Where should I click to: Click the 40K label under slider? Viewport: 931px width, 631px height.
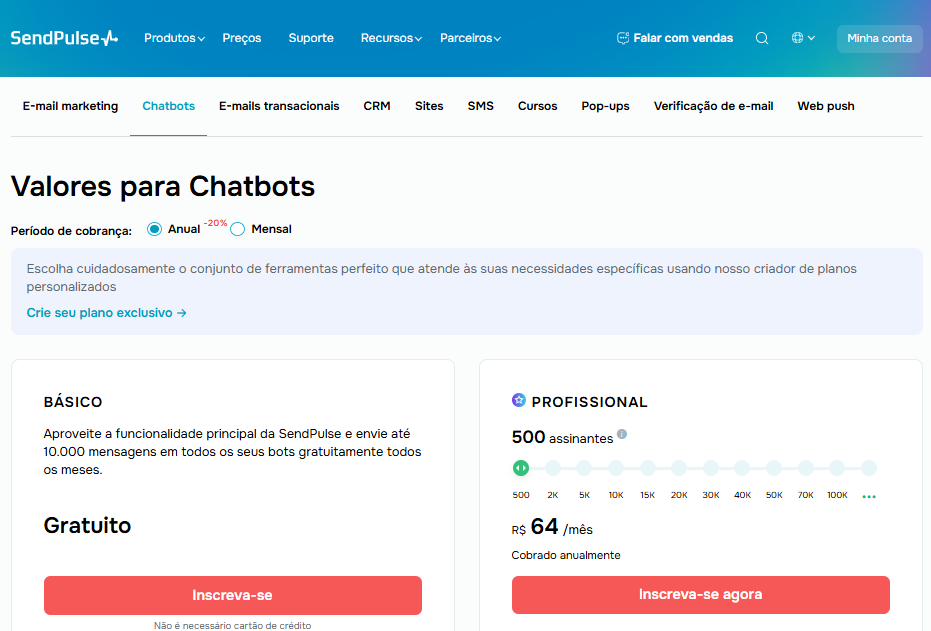[x=742, y=495]
